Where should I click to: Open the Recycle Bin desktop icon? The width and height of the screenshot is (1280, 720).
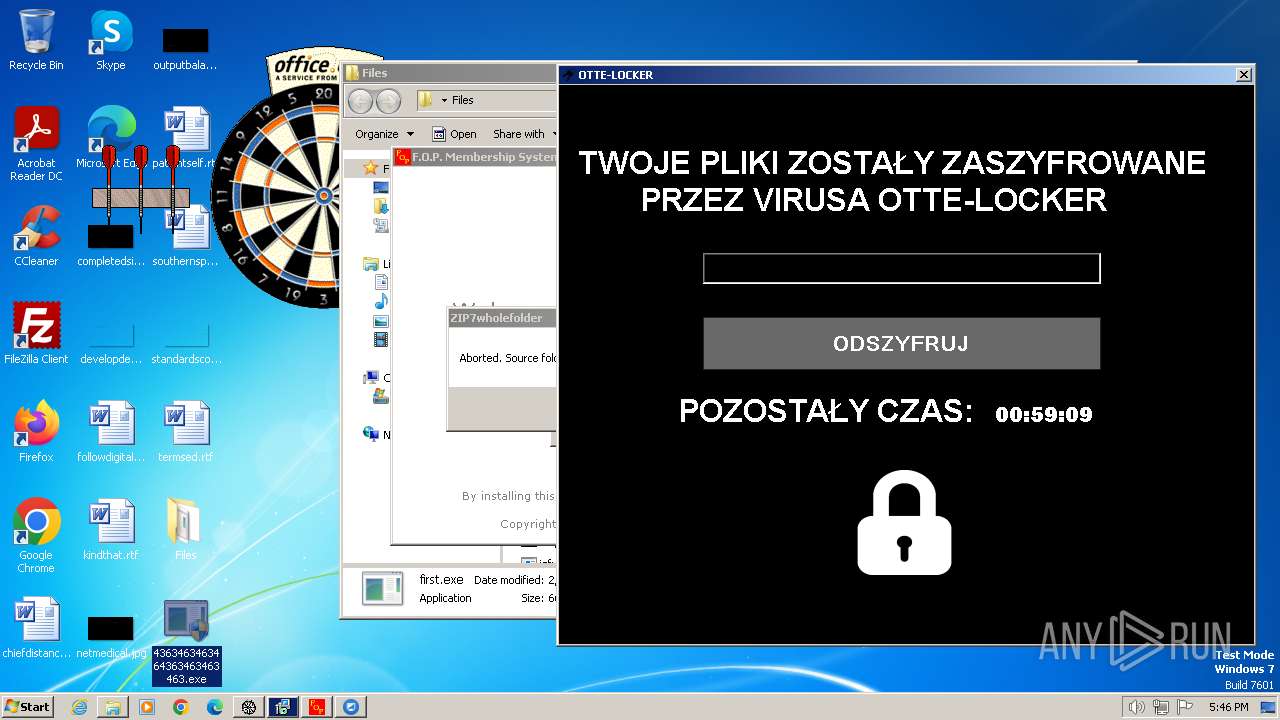click(x=36, y=40)
